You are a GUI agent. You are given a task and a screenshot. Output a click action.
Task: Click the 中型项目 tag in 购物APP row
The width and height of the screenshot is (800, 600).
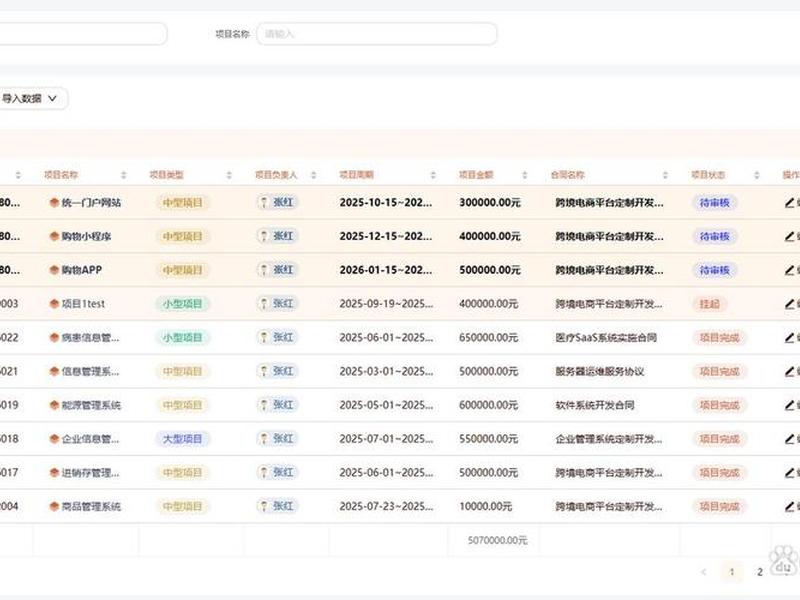click(x=182, y=270)
